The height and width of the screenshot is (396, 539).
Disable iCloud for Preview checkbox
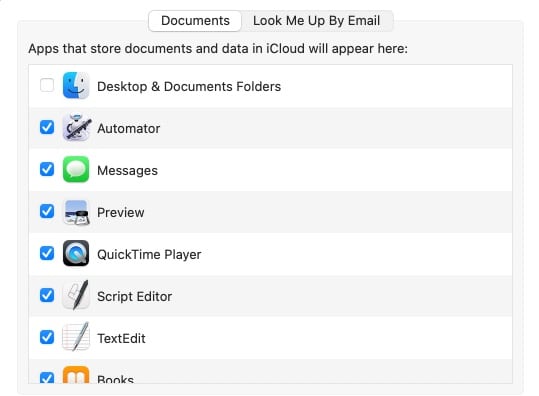point(47,211)
